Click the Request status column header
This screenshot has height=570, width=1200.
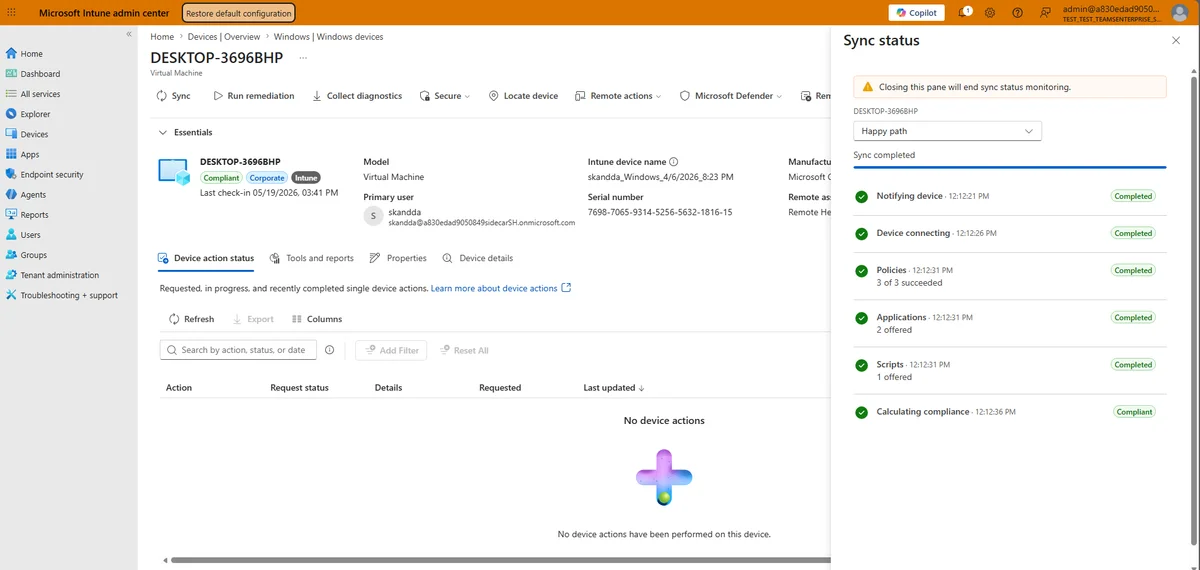[299, 387]
